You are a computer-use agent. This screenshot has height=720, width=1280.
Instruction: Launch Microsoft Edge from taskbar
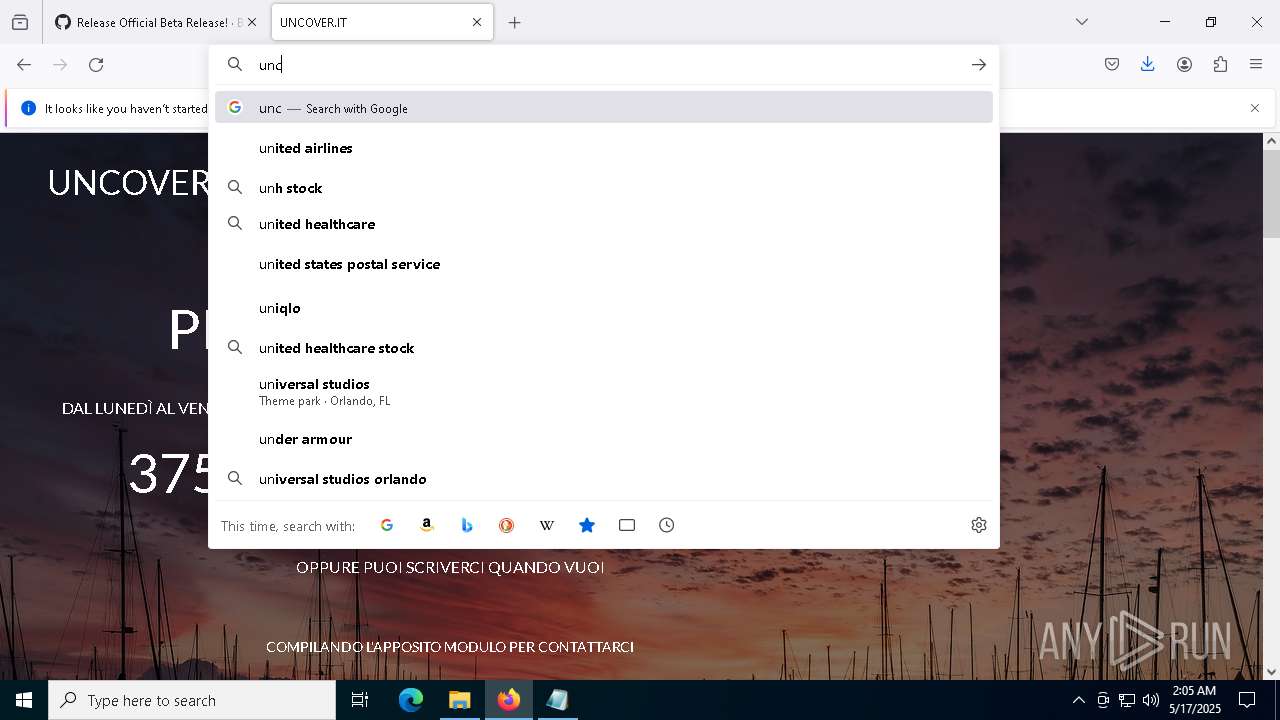(411, 700)
